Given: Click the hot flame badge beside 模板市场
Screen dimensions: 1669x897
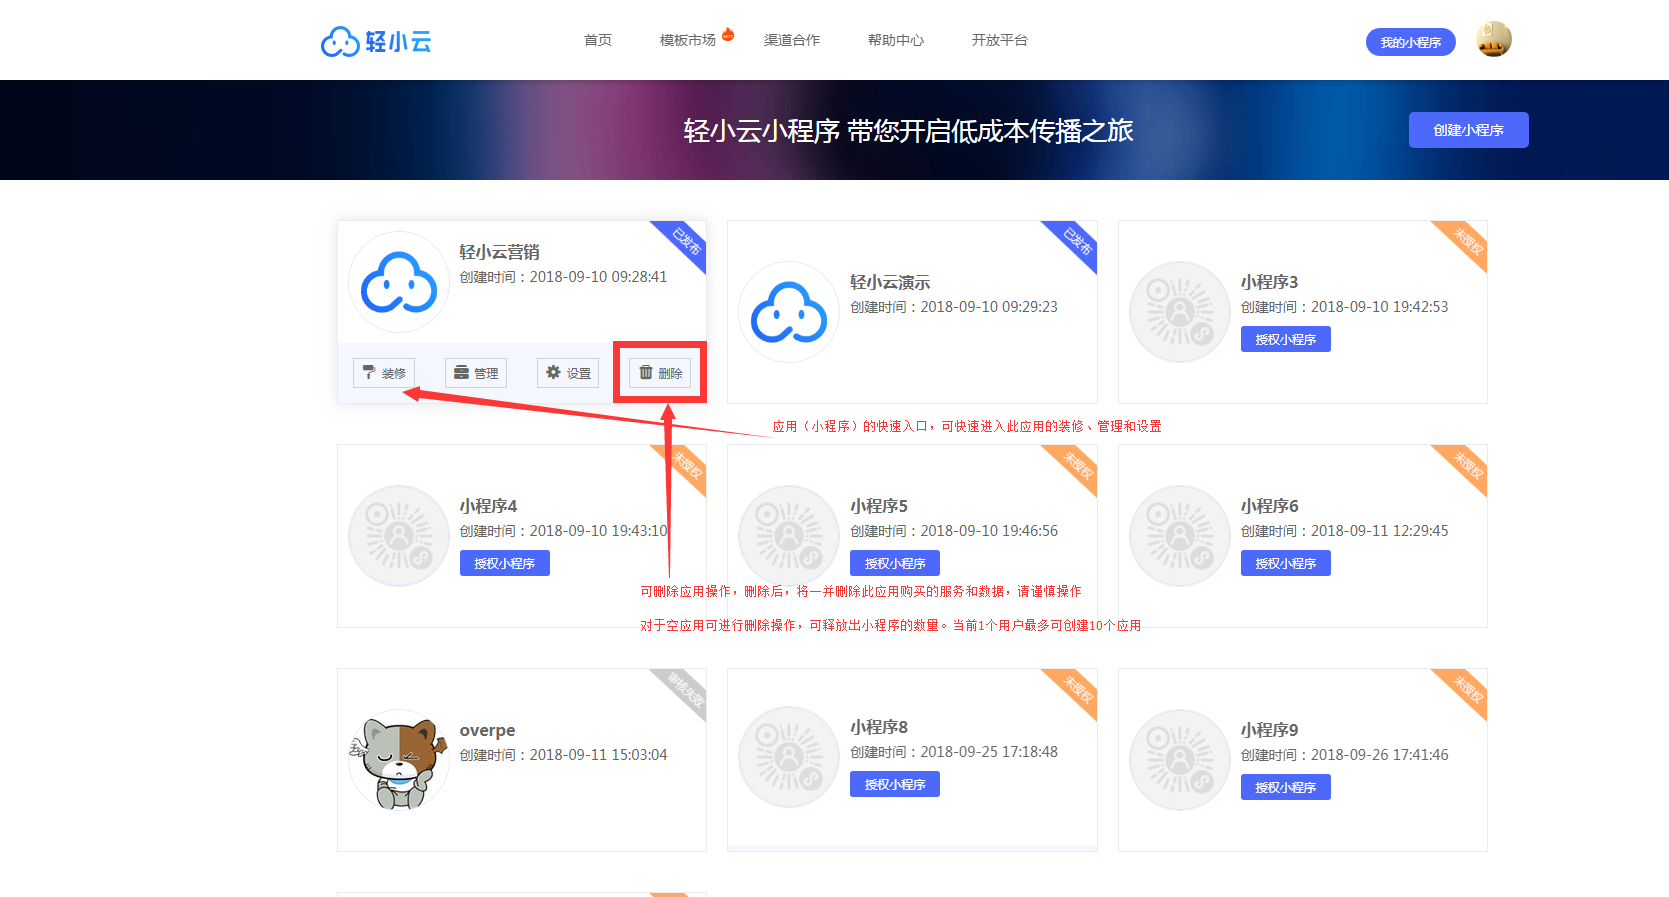Looking at the screenshot, I should (x=728, y=34).
